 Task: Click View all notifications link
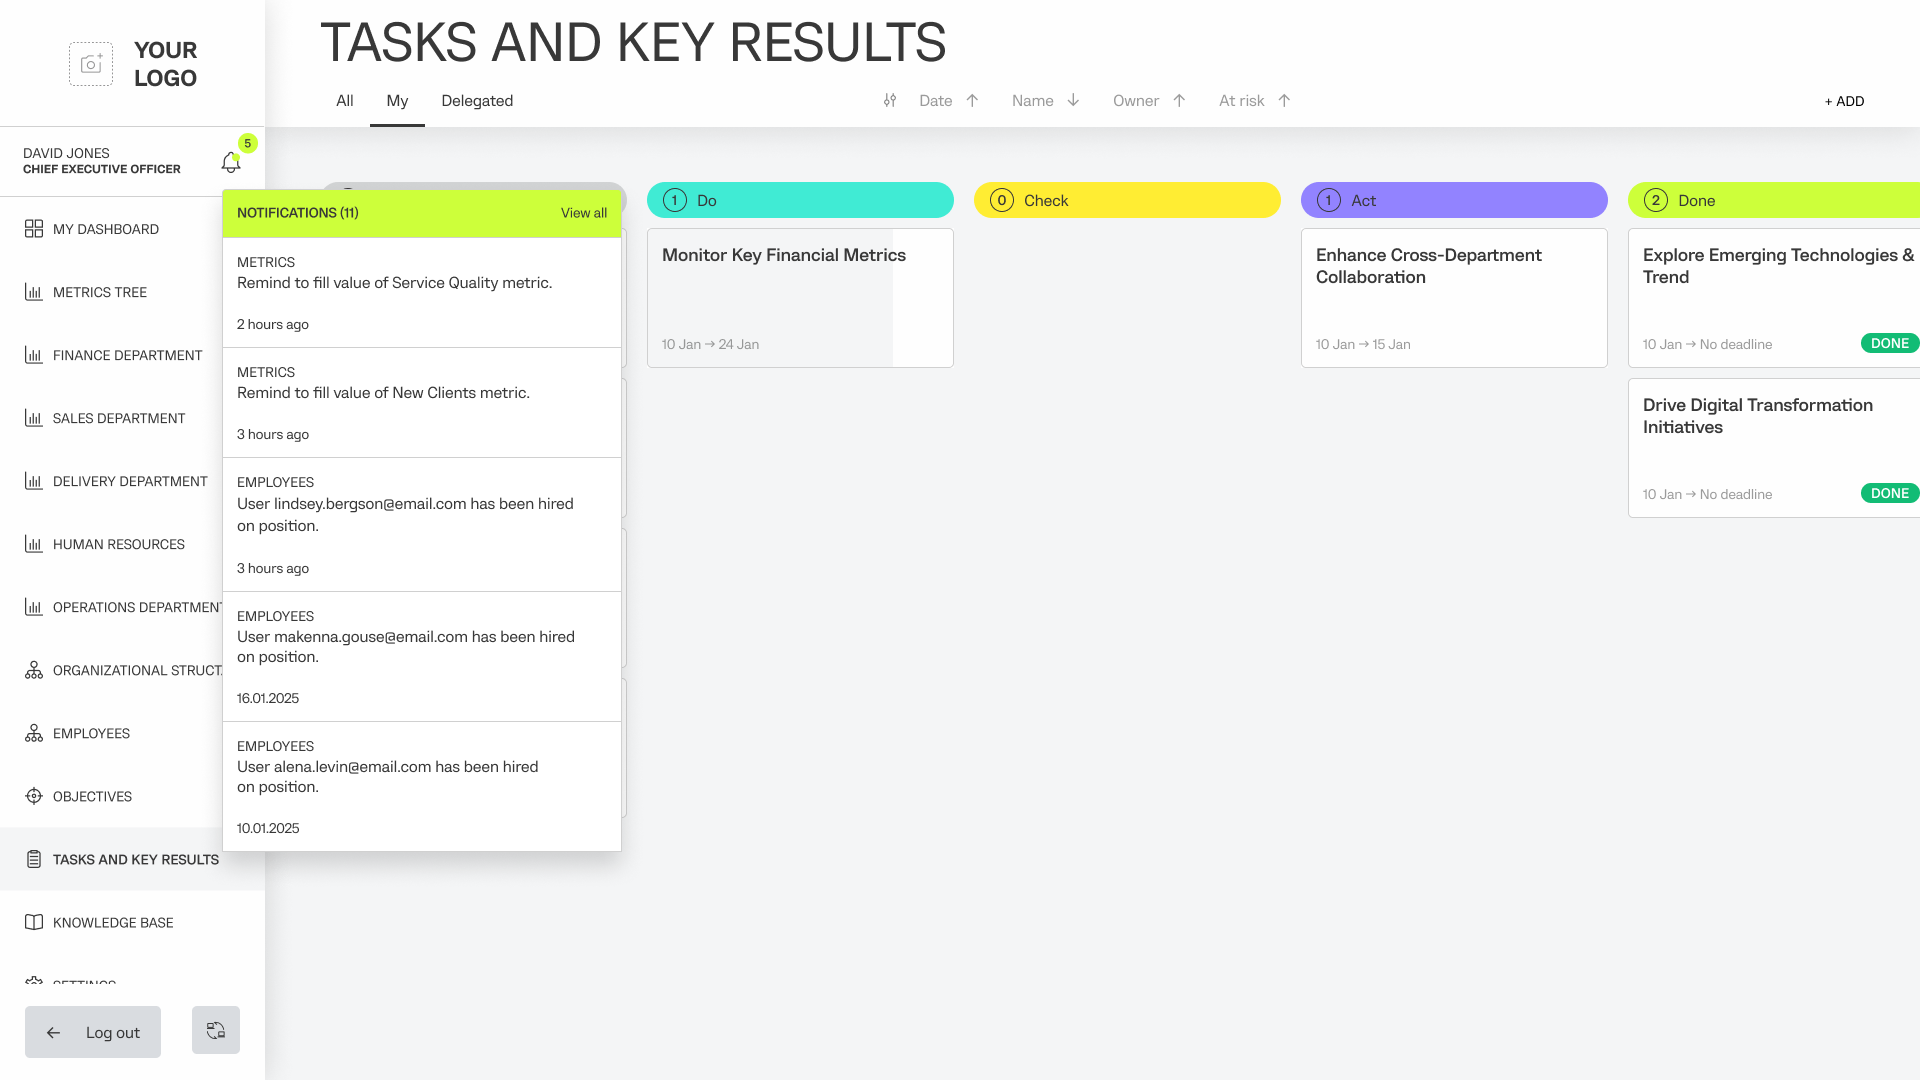[583, 213]
